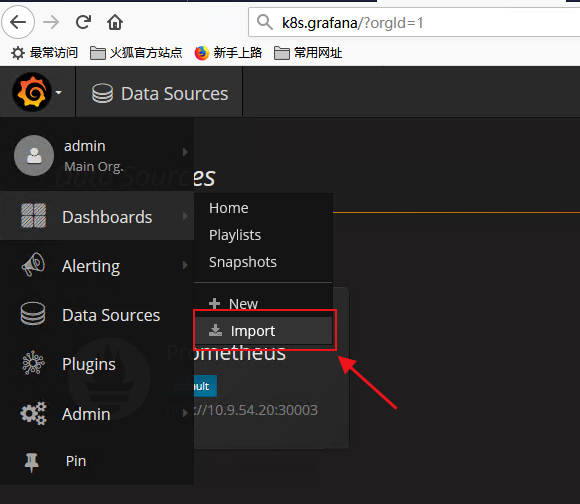Open the Plugins side menu item

click(97, 364)
